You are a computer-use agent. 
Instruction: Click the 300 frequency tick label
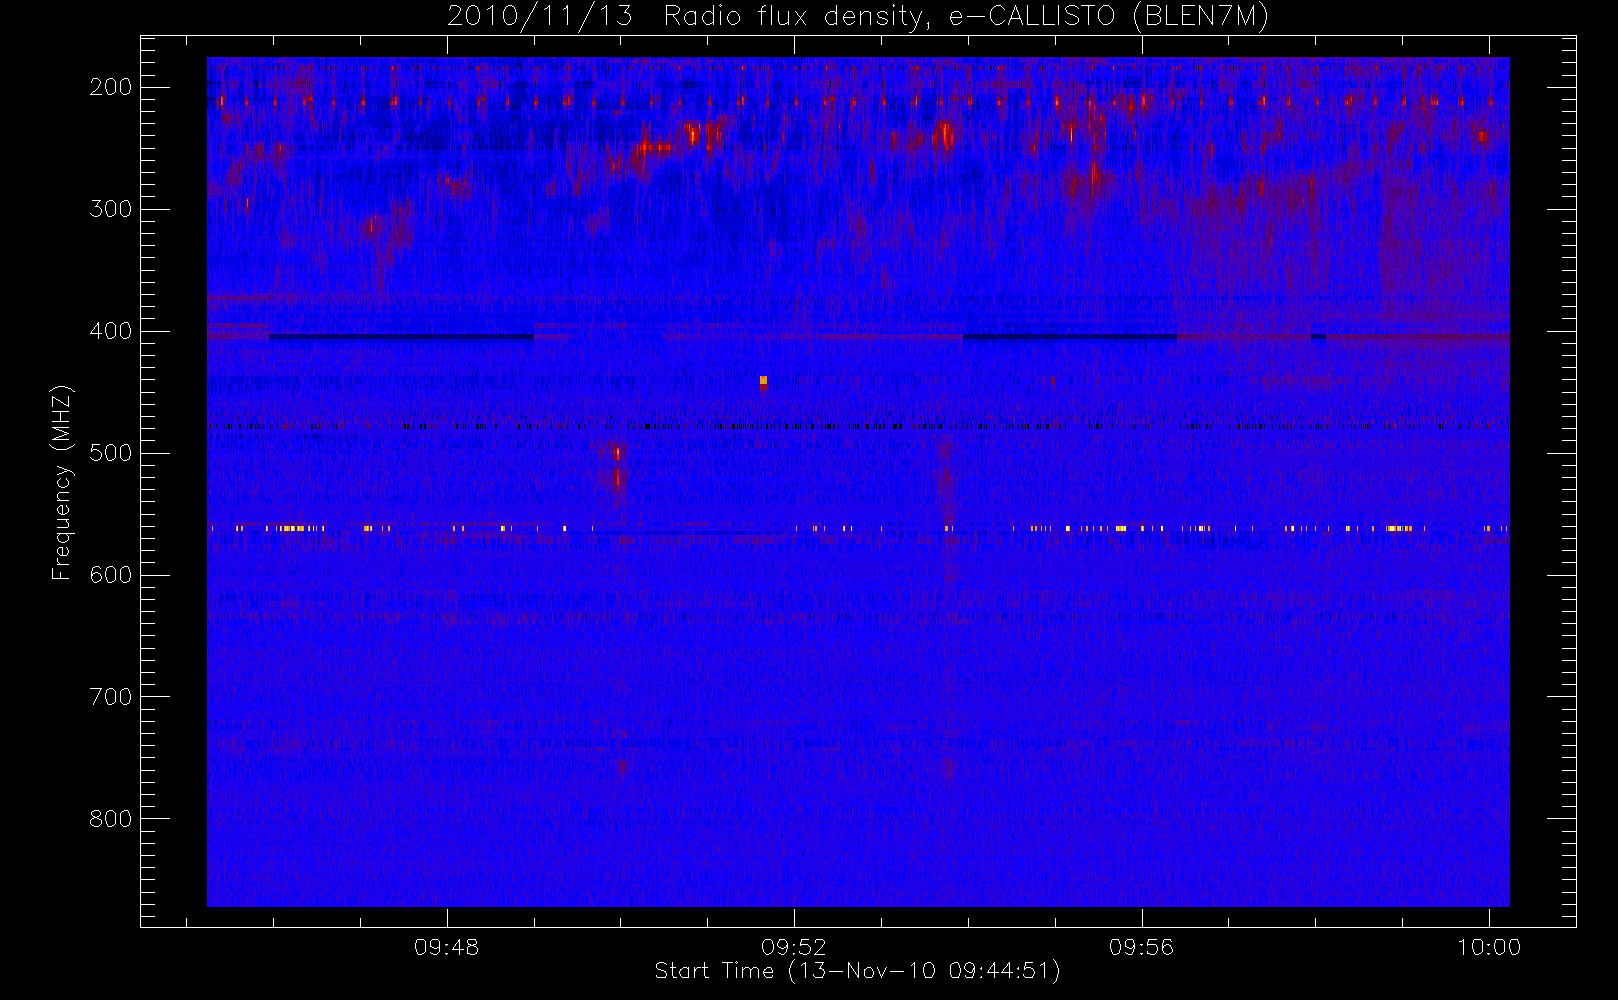pos(110,209)
